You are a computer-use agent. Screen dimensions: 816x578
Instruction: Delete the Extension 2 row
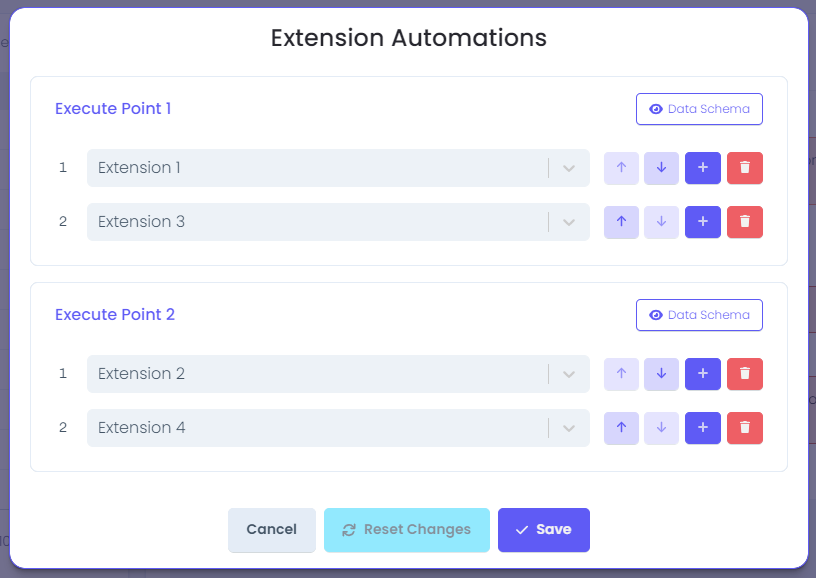tap(745, 374)
